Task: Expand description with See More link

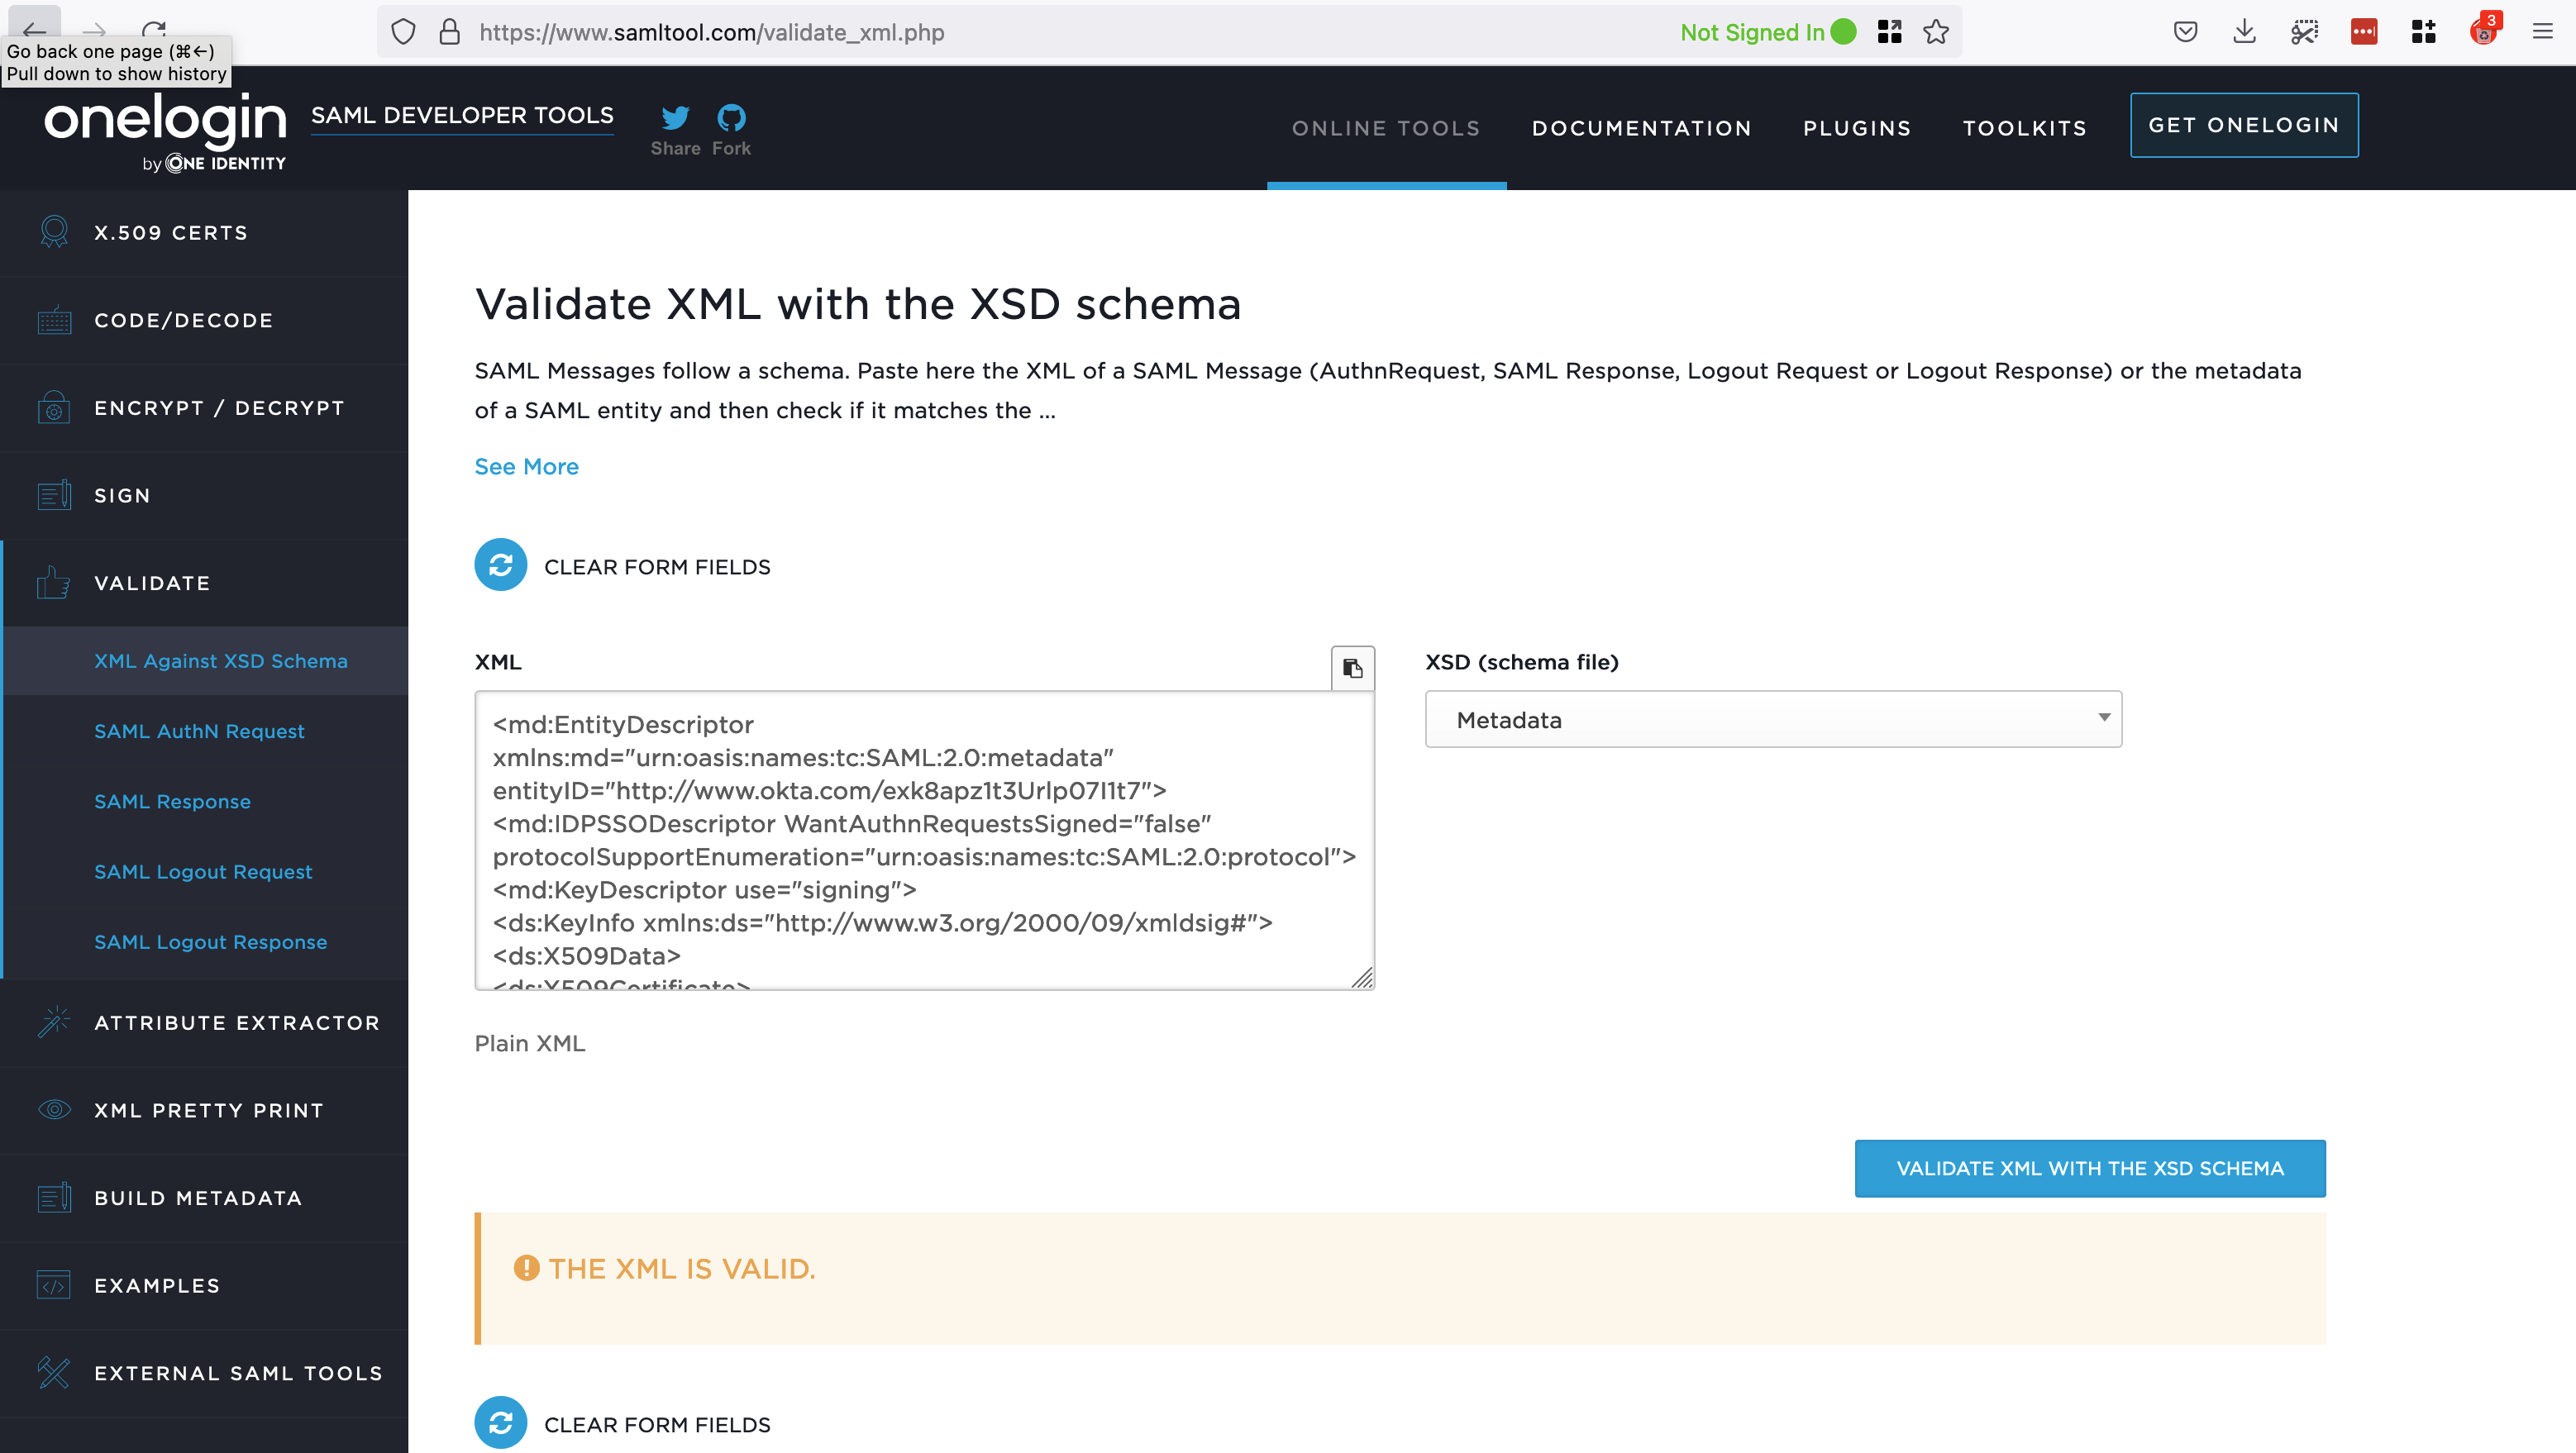Action: (x=526, y=466)
